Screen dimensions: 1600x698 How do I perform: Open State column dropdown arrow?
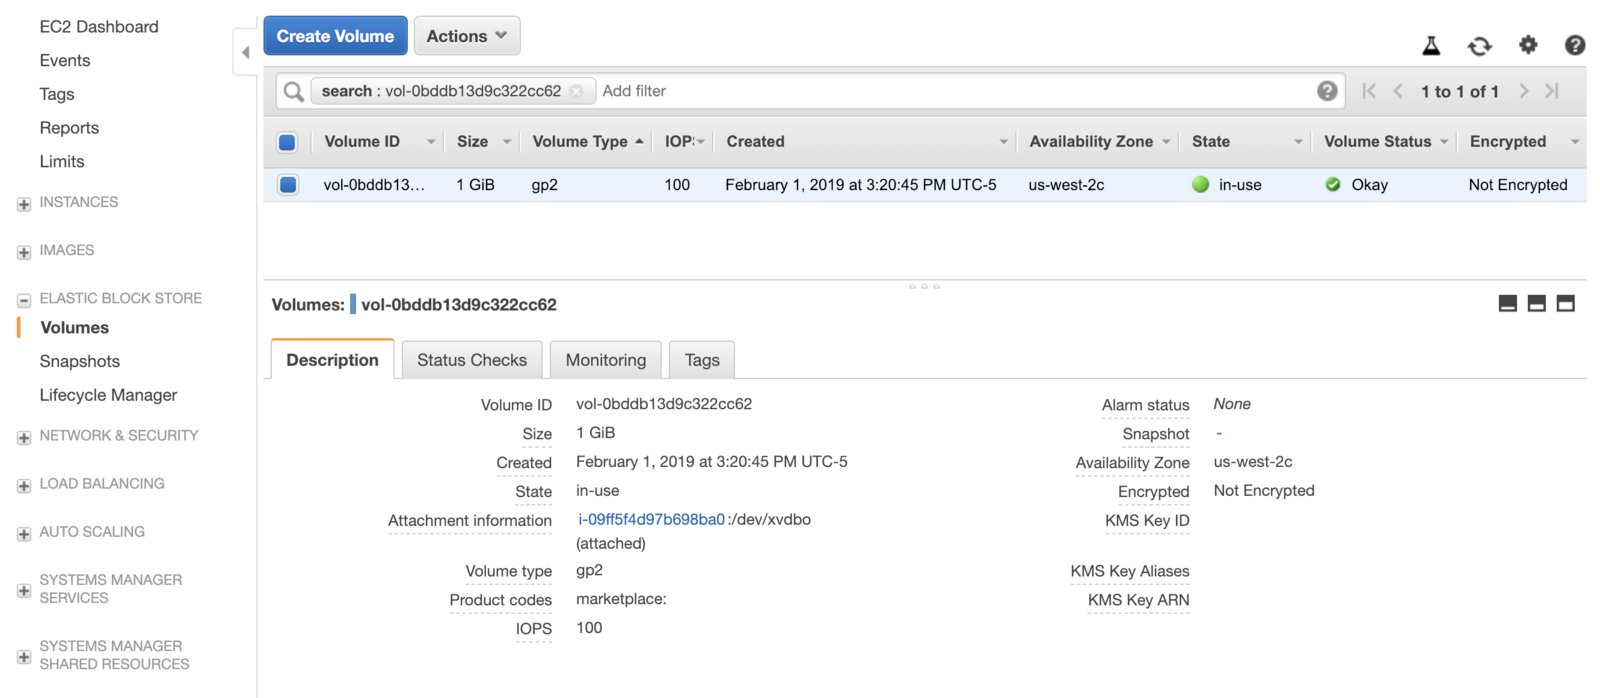[x=1298, y=142]
